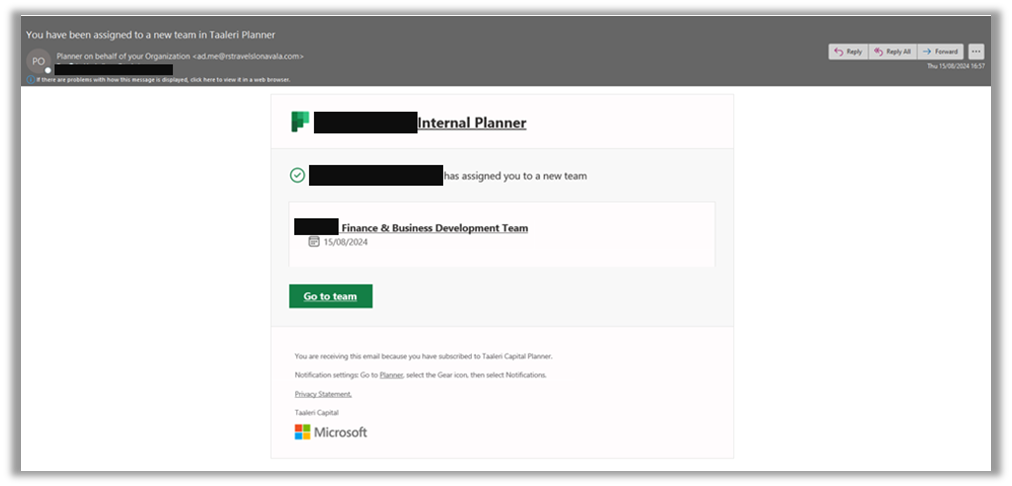Click the Thu 15/08/2024 received timestamp
The image size is (1012, 486).
956,66
